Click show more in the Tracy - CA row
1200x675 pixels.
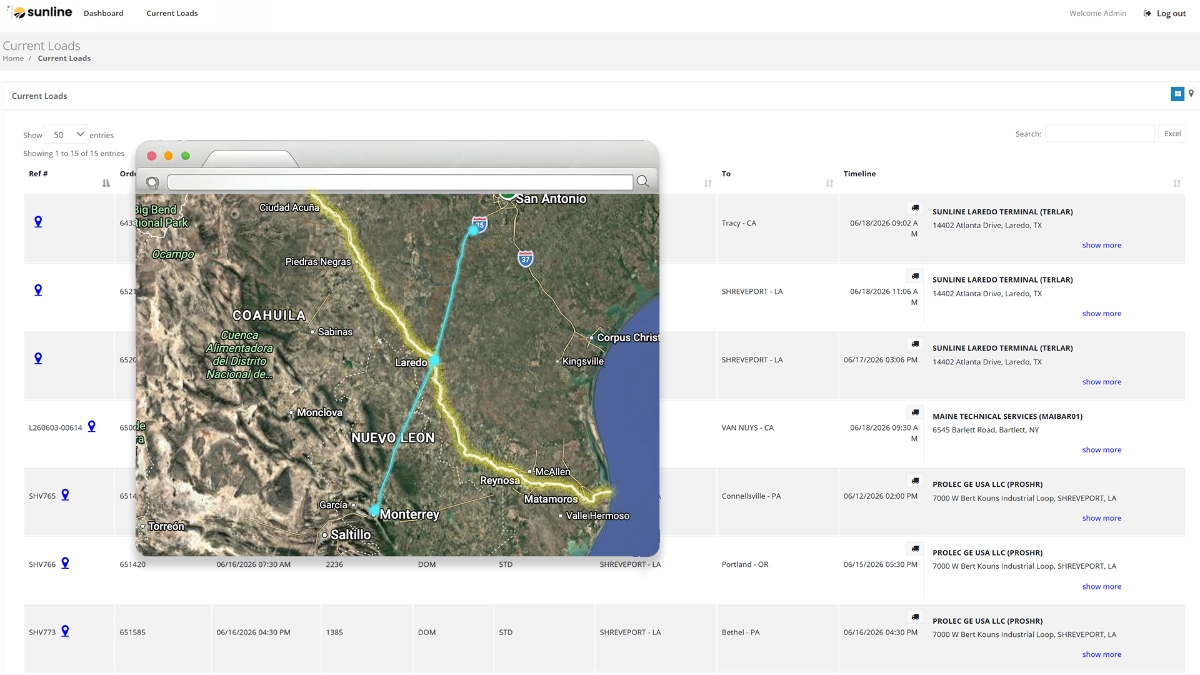[x=1101, y=245]
